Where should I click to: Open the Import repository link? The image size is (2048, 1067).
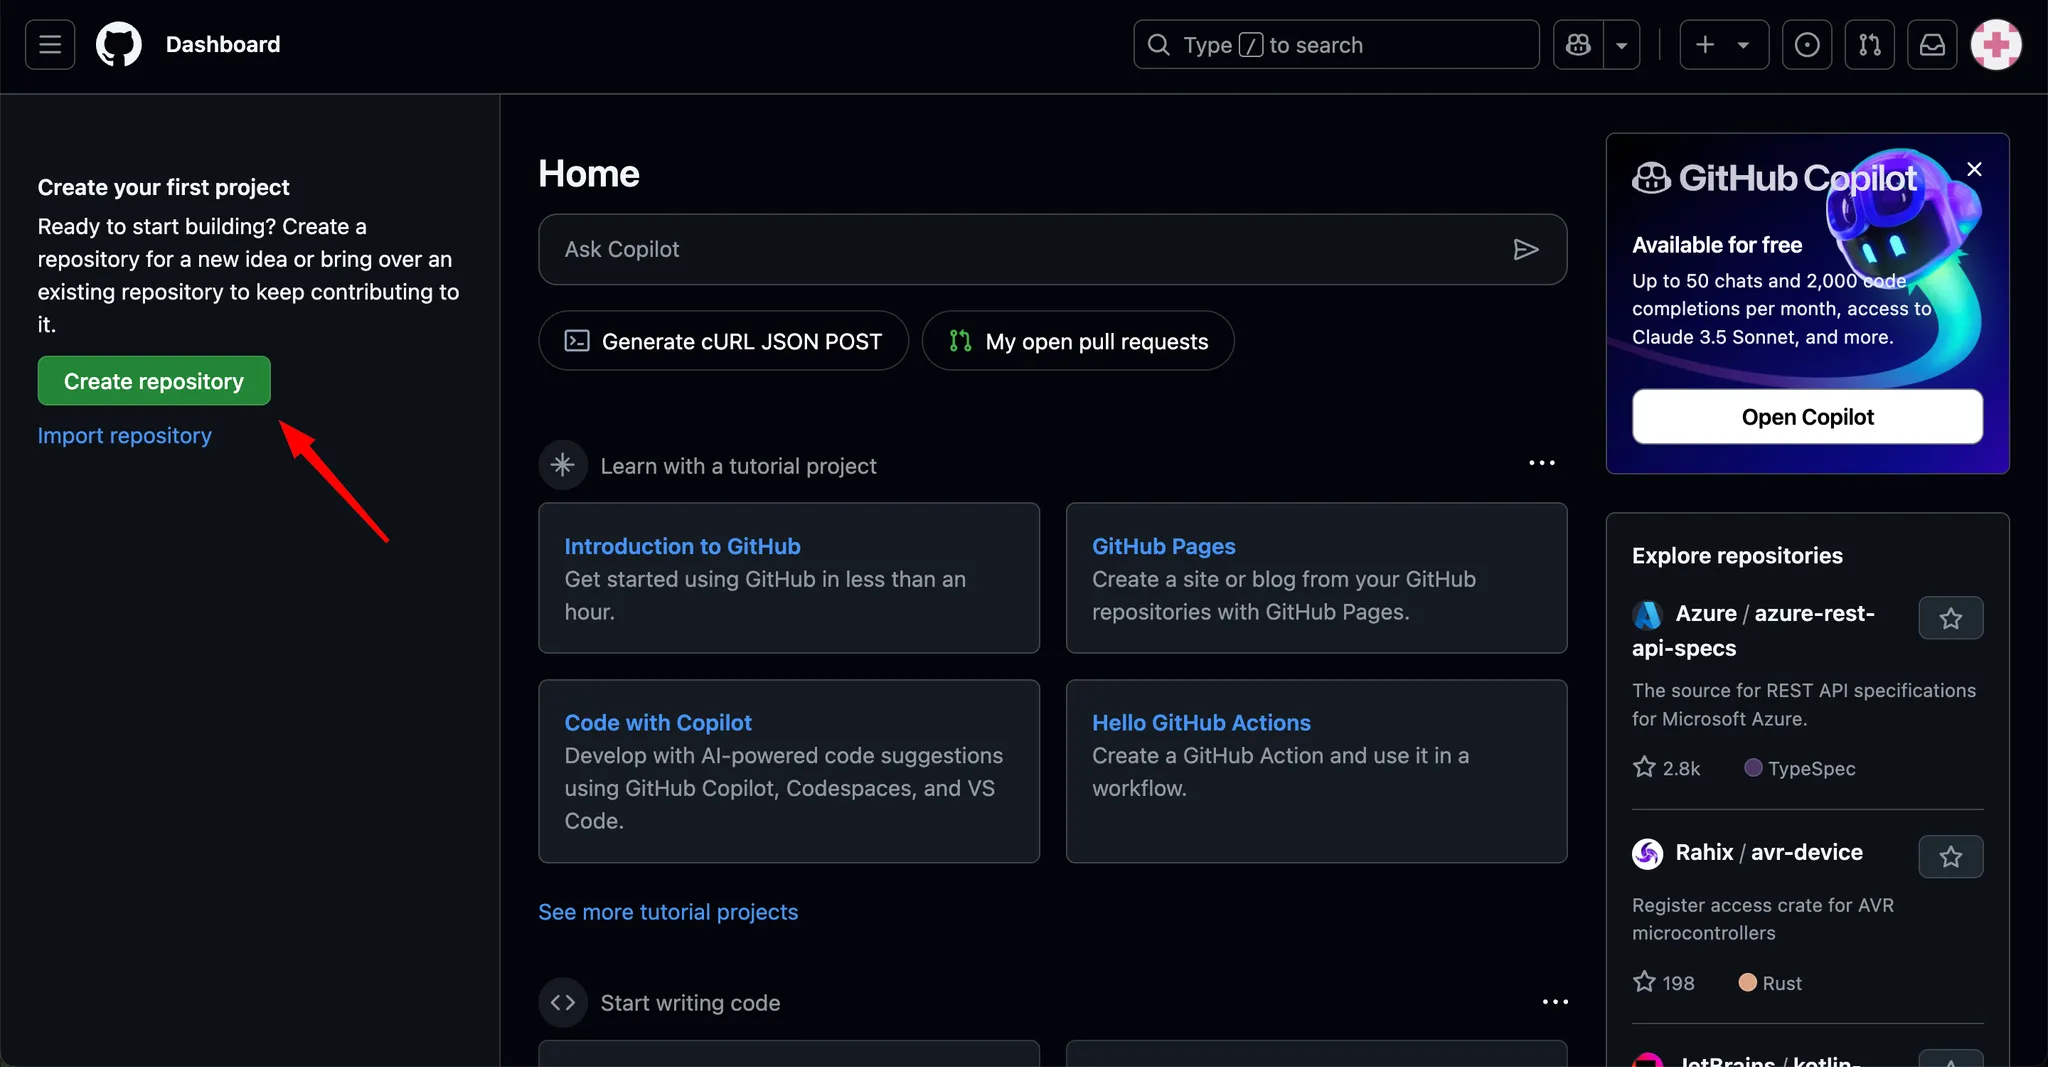[125, 436]
